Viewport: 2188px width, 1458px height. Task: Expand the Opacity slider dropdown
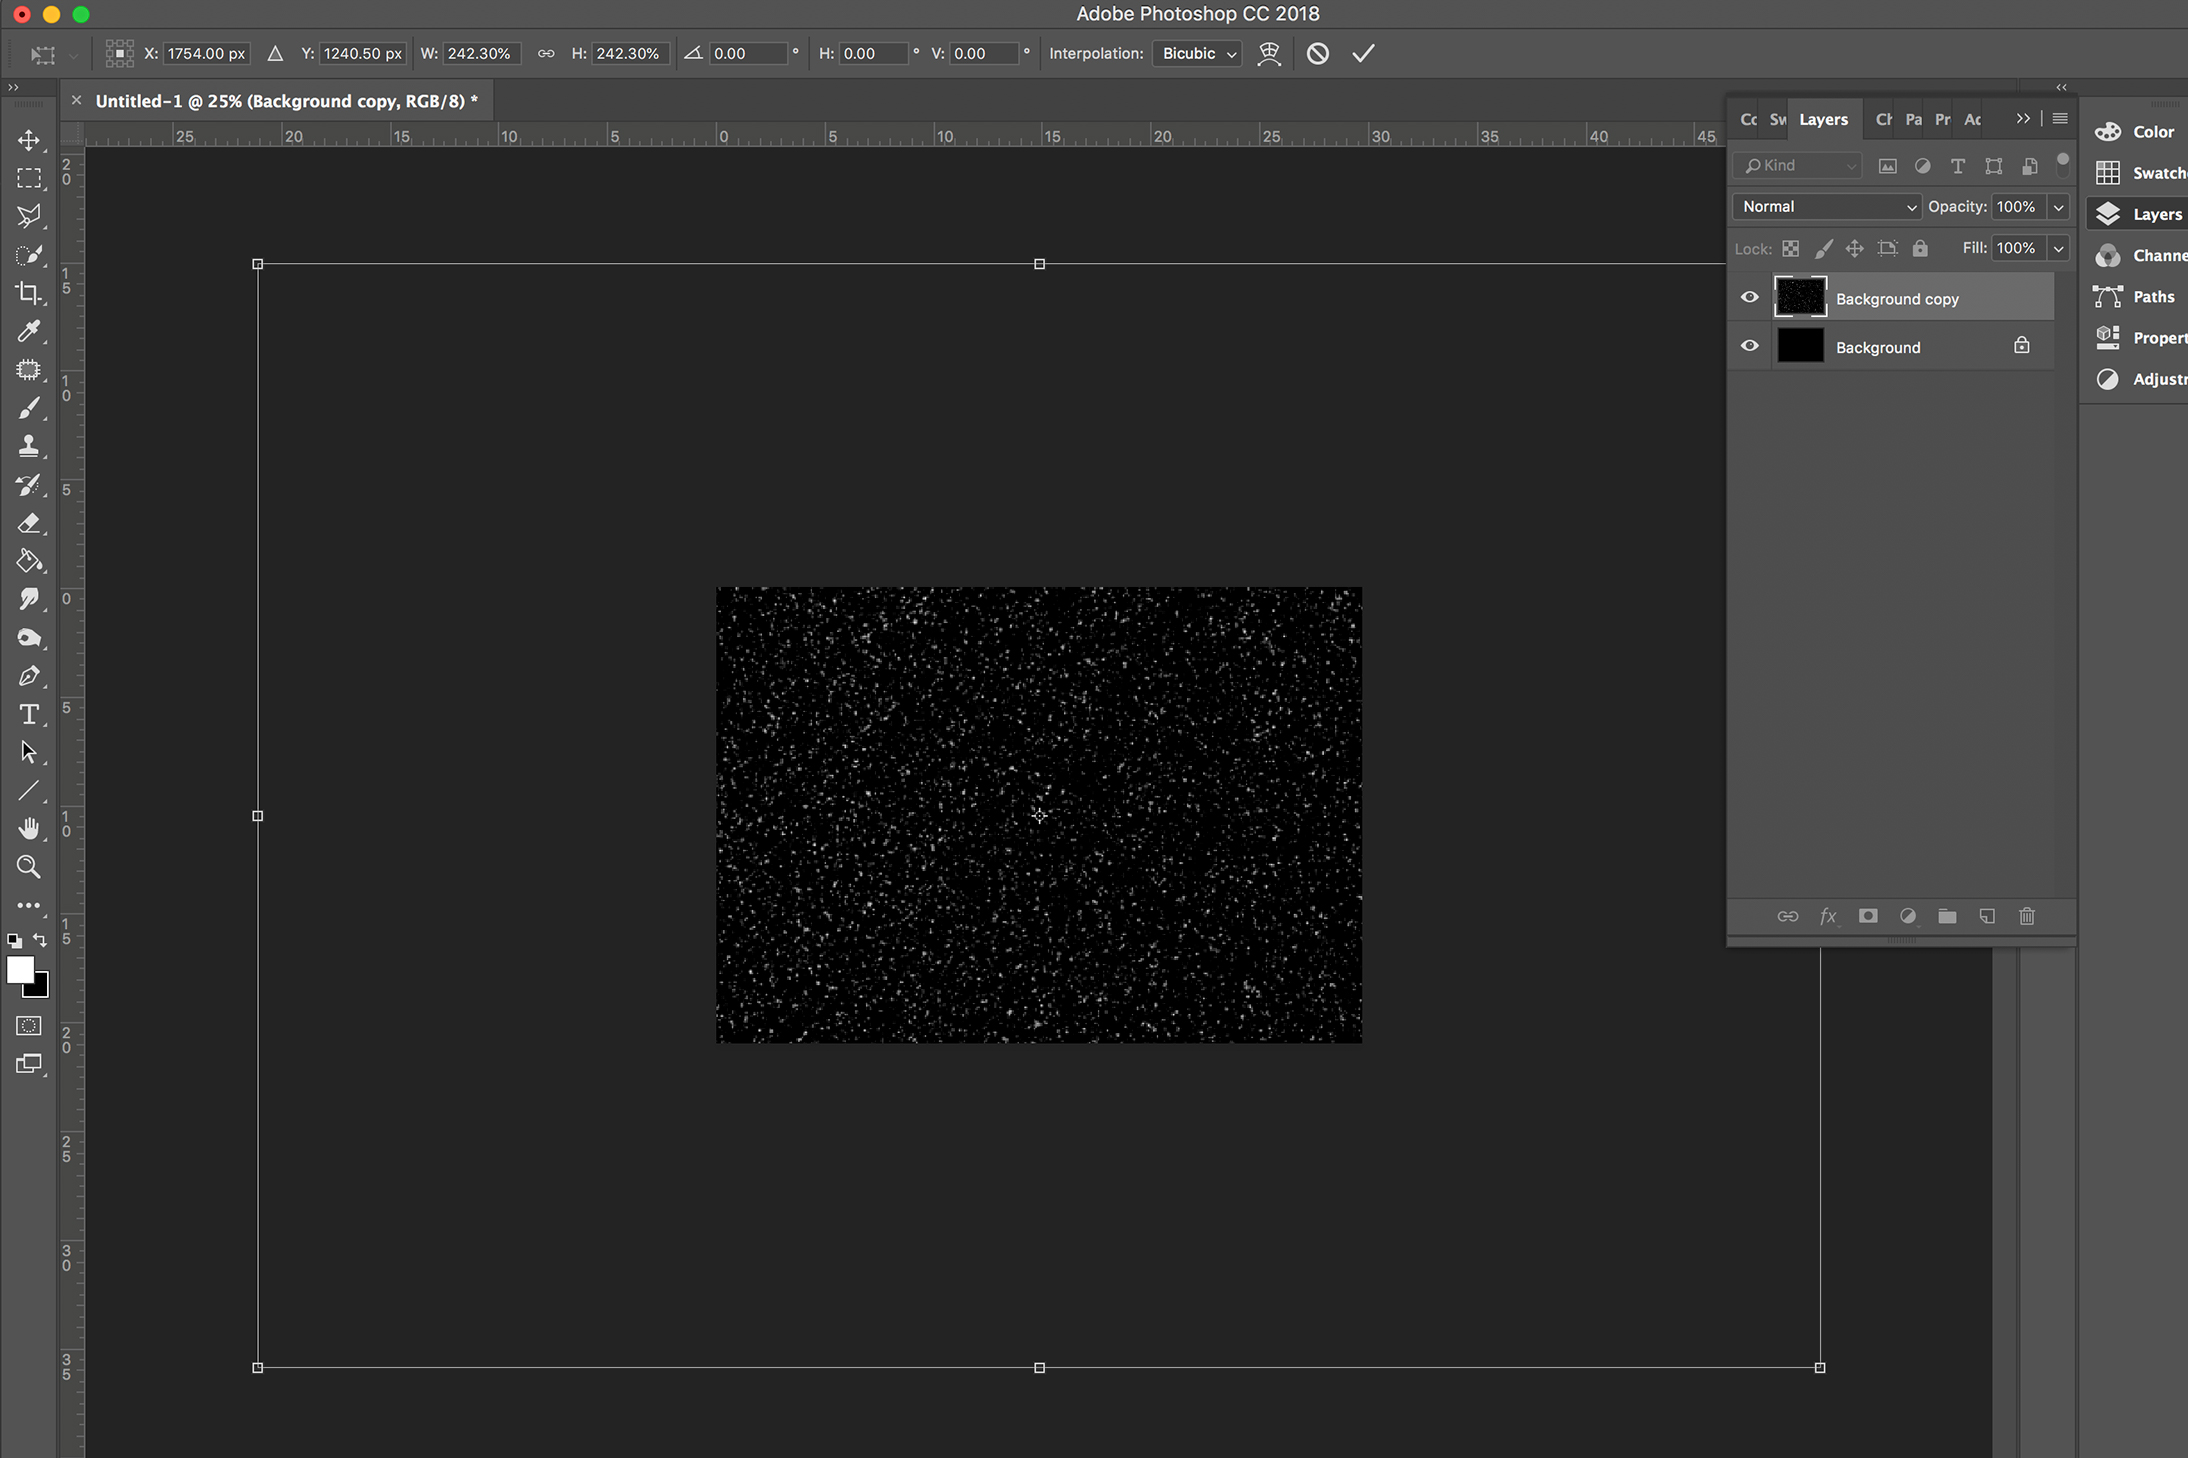coord(2059,207)
